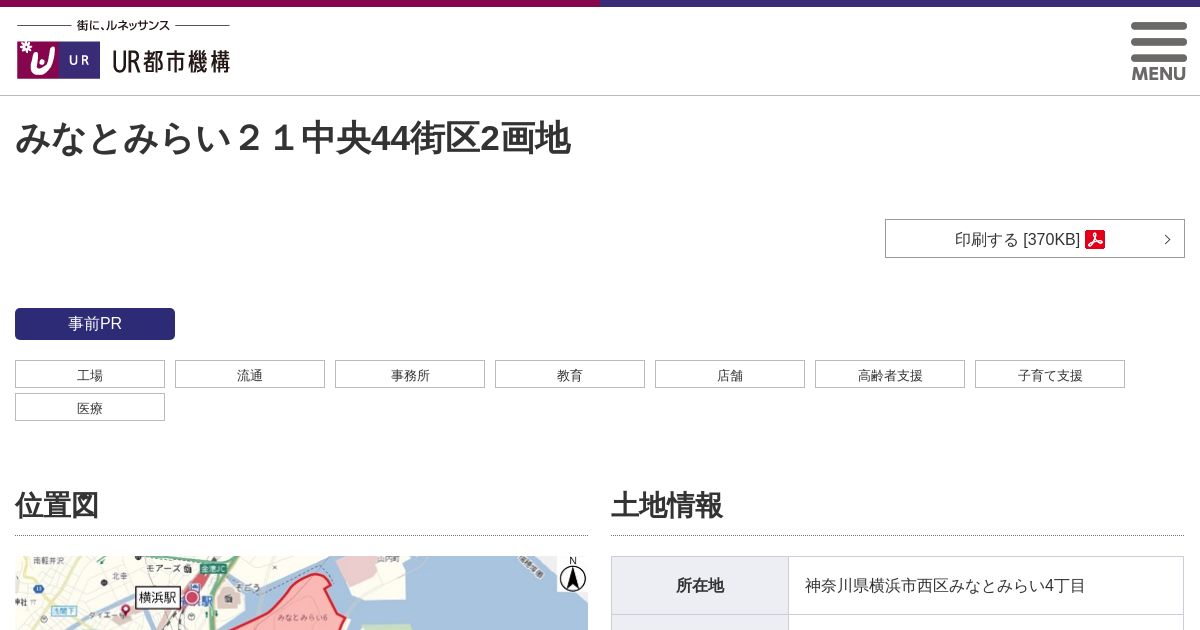Select the 医療 tag
Image resolution: width=1200 pixels, height=630 pixels.
coord(90,408)
